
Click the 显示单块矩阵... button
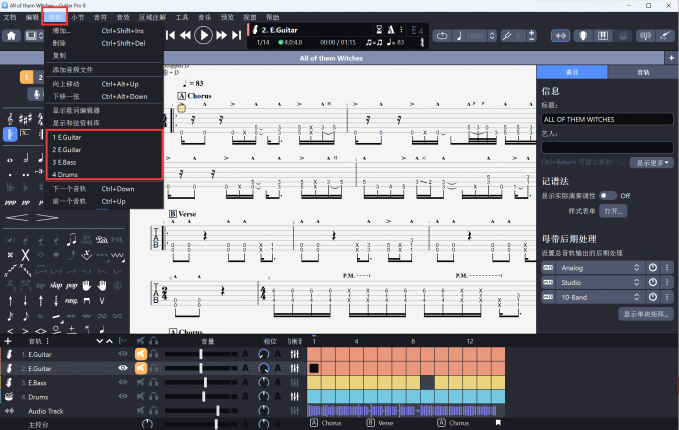pyautogui.click(x=646, y=314)
